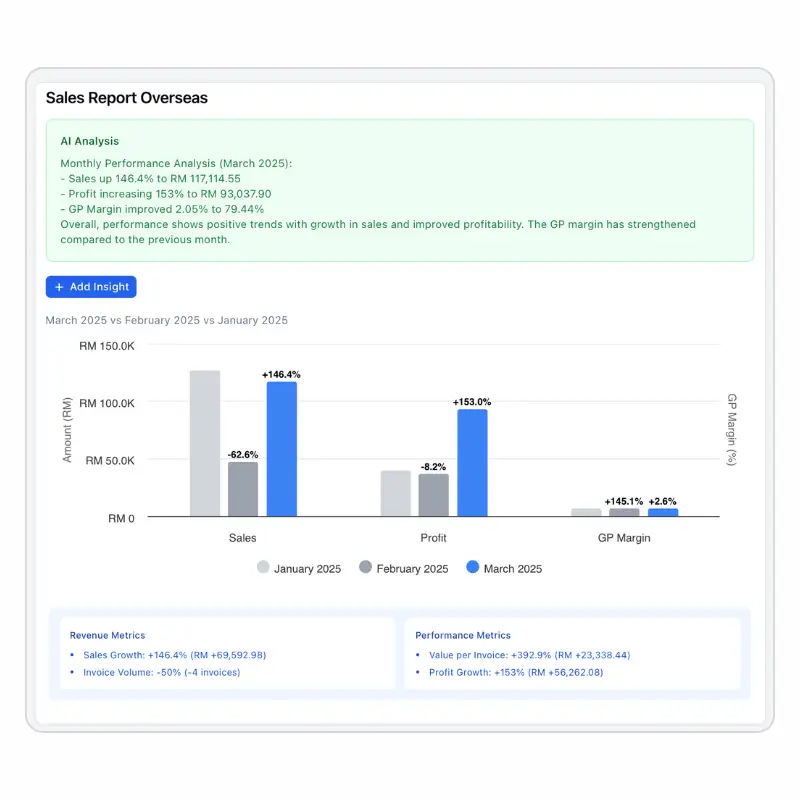Click the Add Insight button

coord(91,287)
